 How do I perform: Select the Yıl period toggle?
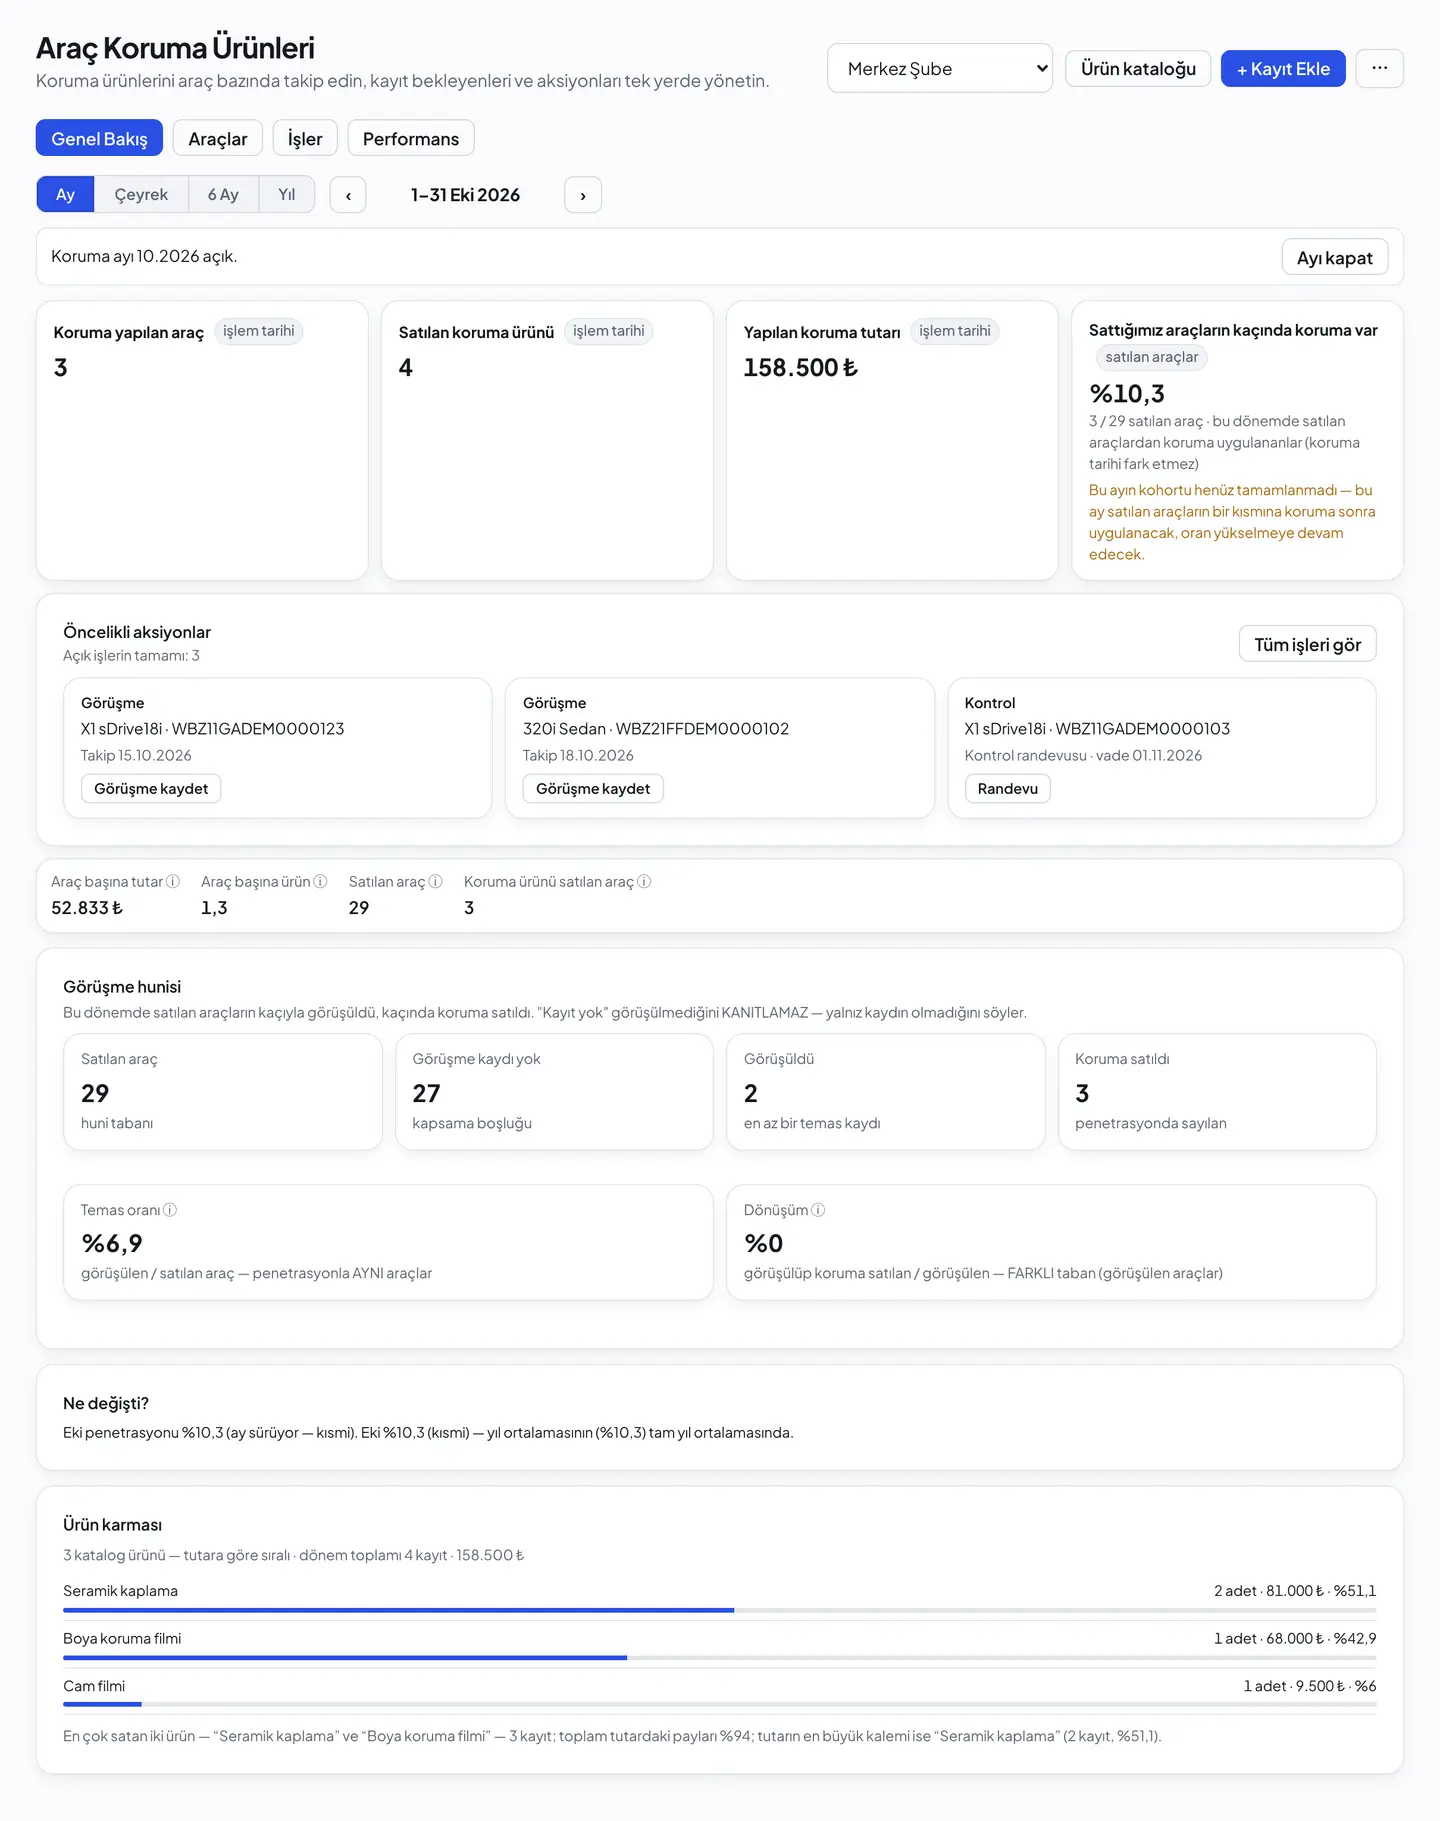287,195
